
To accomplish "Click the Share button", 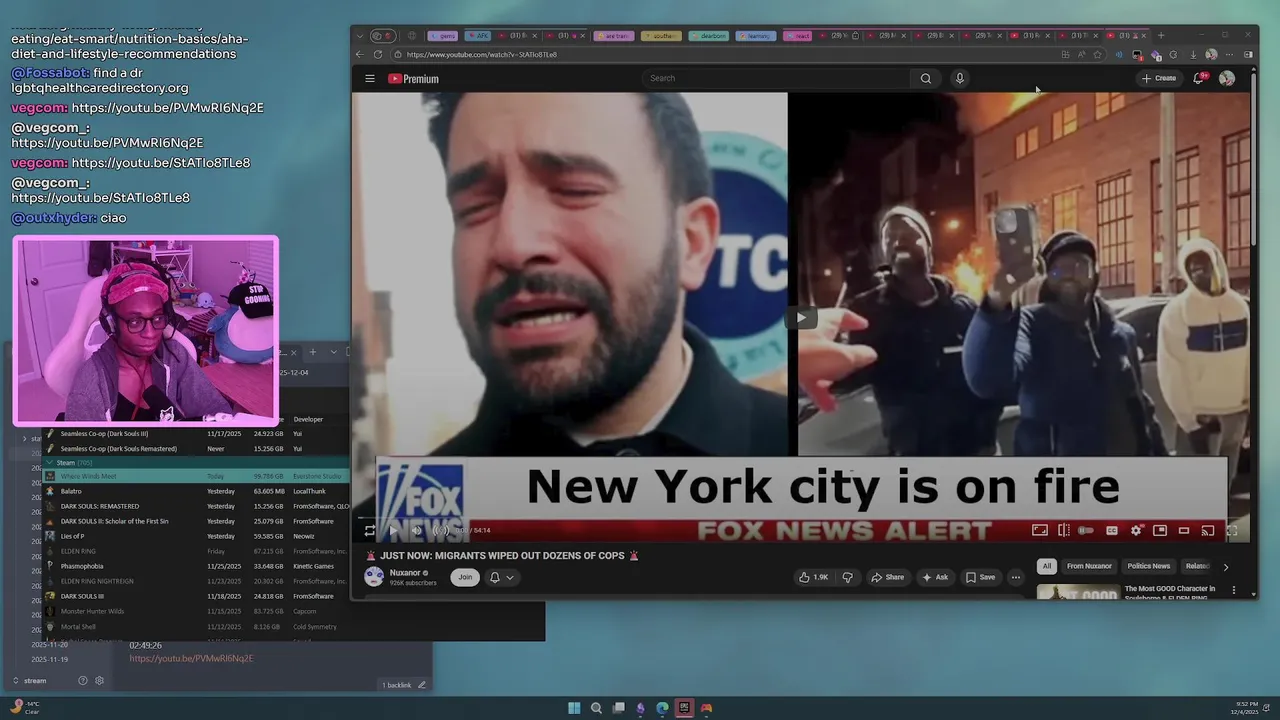I will (887, 577).
